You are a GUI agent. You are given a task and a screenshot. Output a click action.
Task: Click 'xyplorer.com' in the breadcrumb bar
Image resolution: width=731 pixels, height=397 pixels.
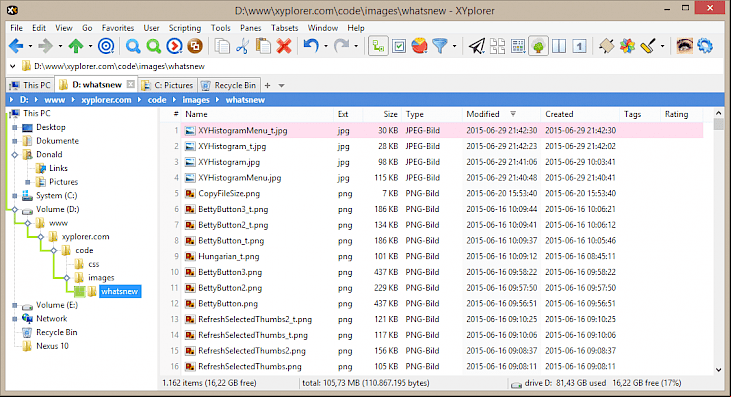[x=106, y=100]
